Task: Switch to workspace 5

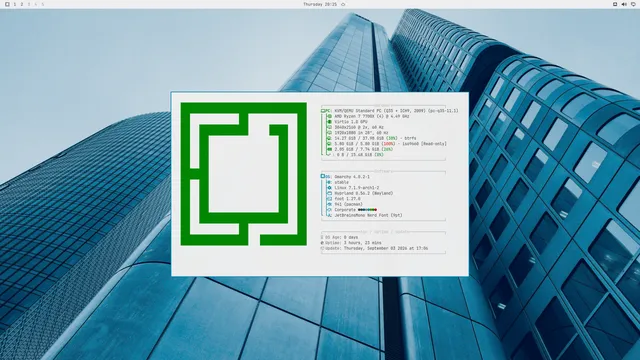Action: 42,4
